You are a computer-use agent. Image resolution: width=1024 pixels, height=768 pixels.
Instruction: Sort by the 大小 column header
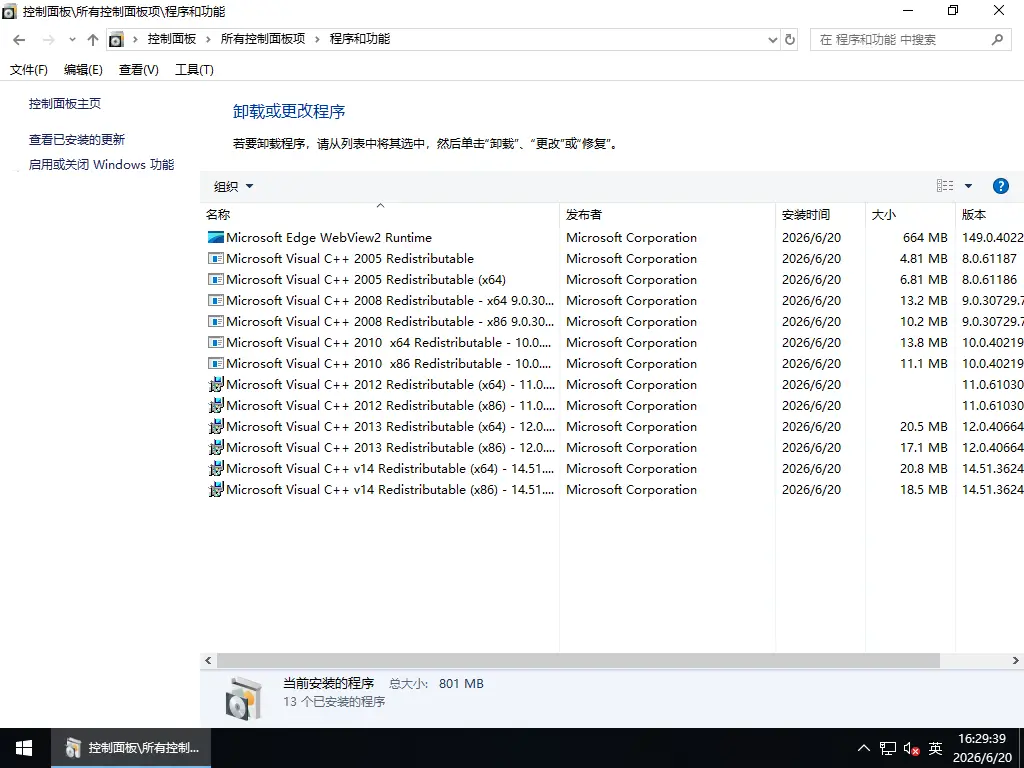pyautogui.click(x=910, y=214)
